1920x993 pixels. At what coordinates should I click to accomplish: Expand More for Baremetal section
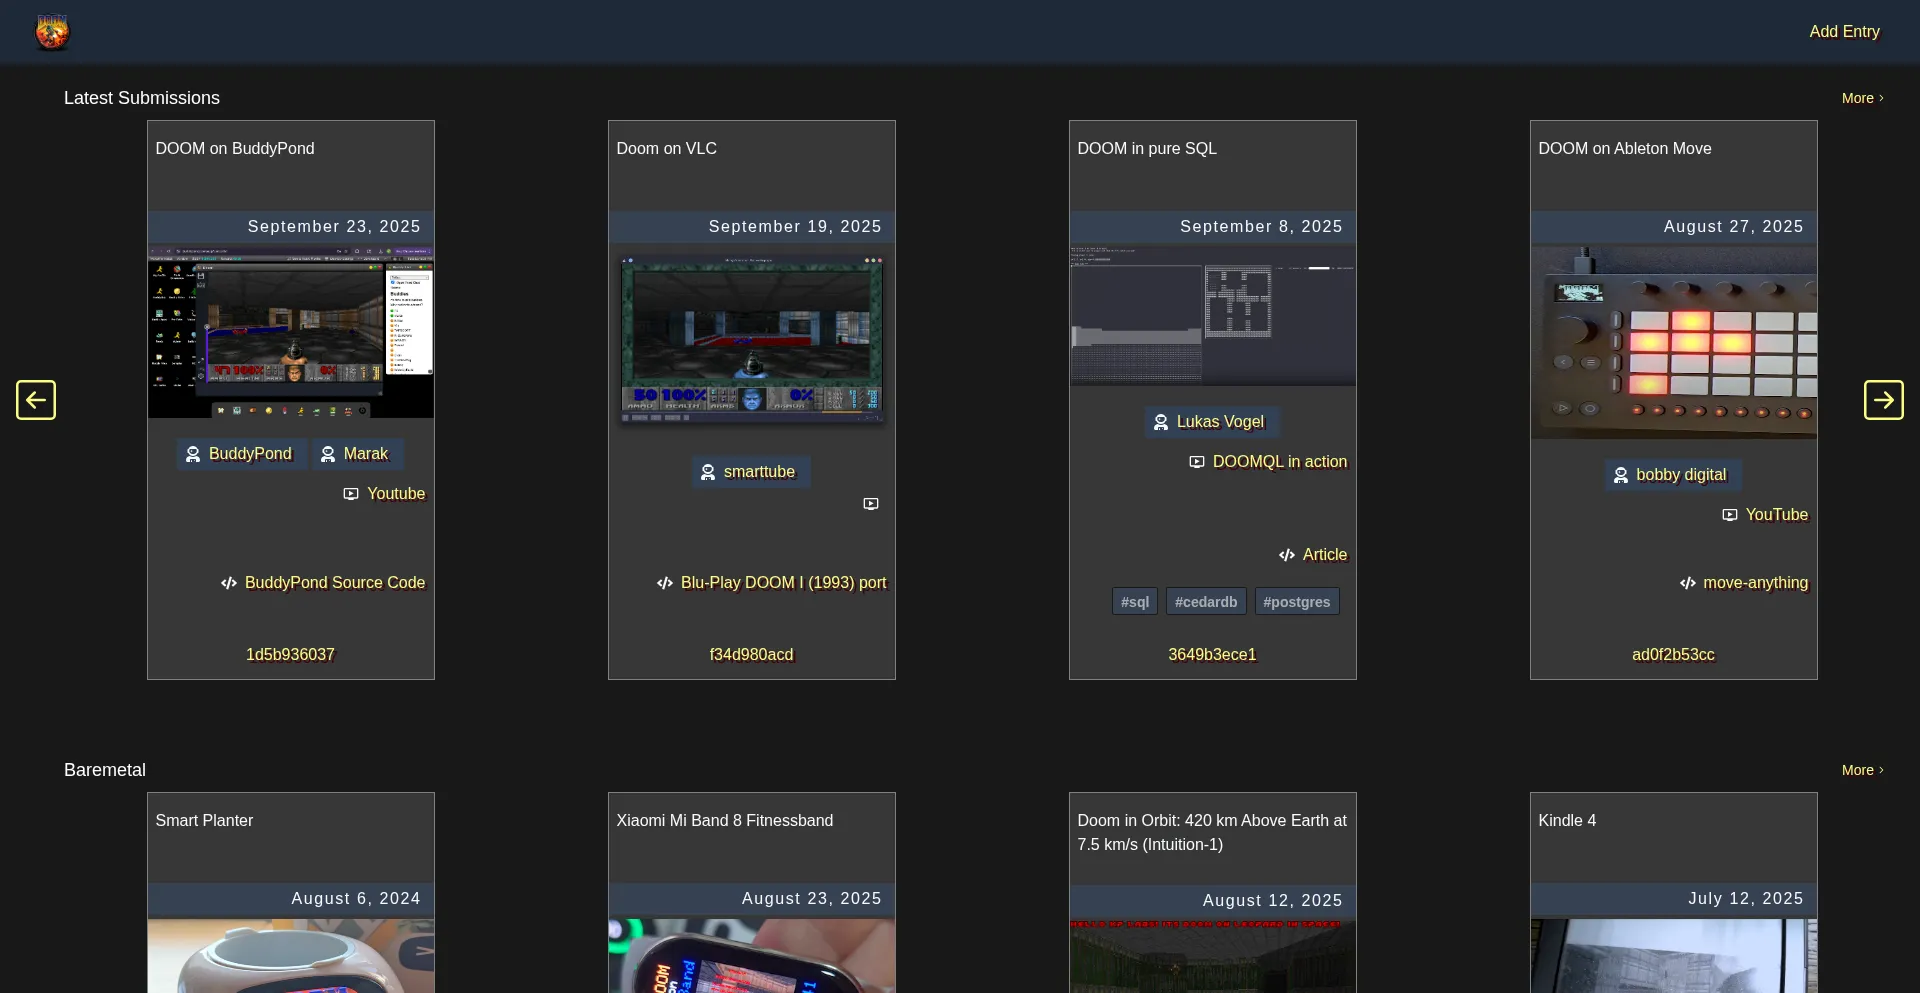point(1862,770)
